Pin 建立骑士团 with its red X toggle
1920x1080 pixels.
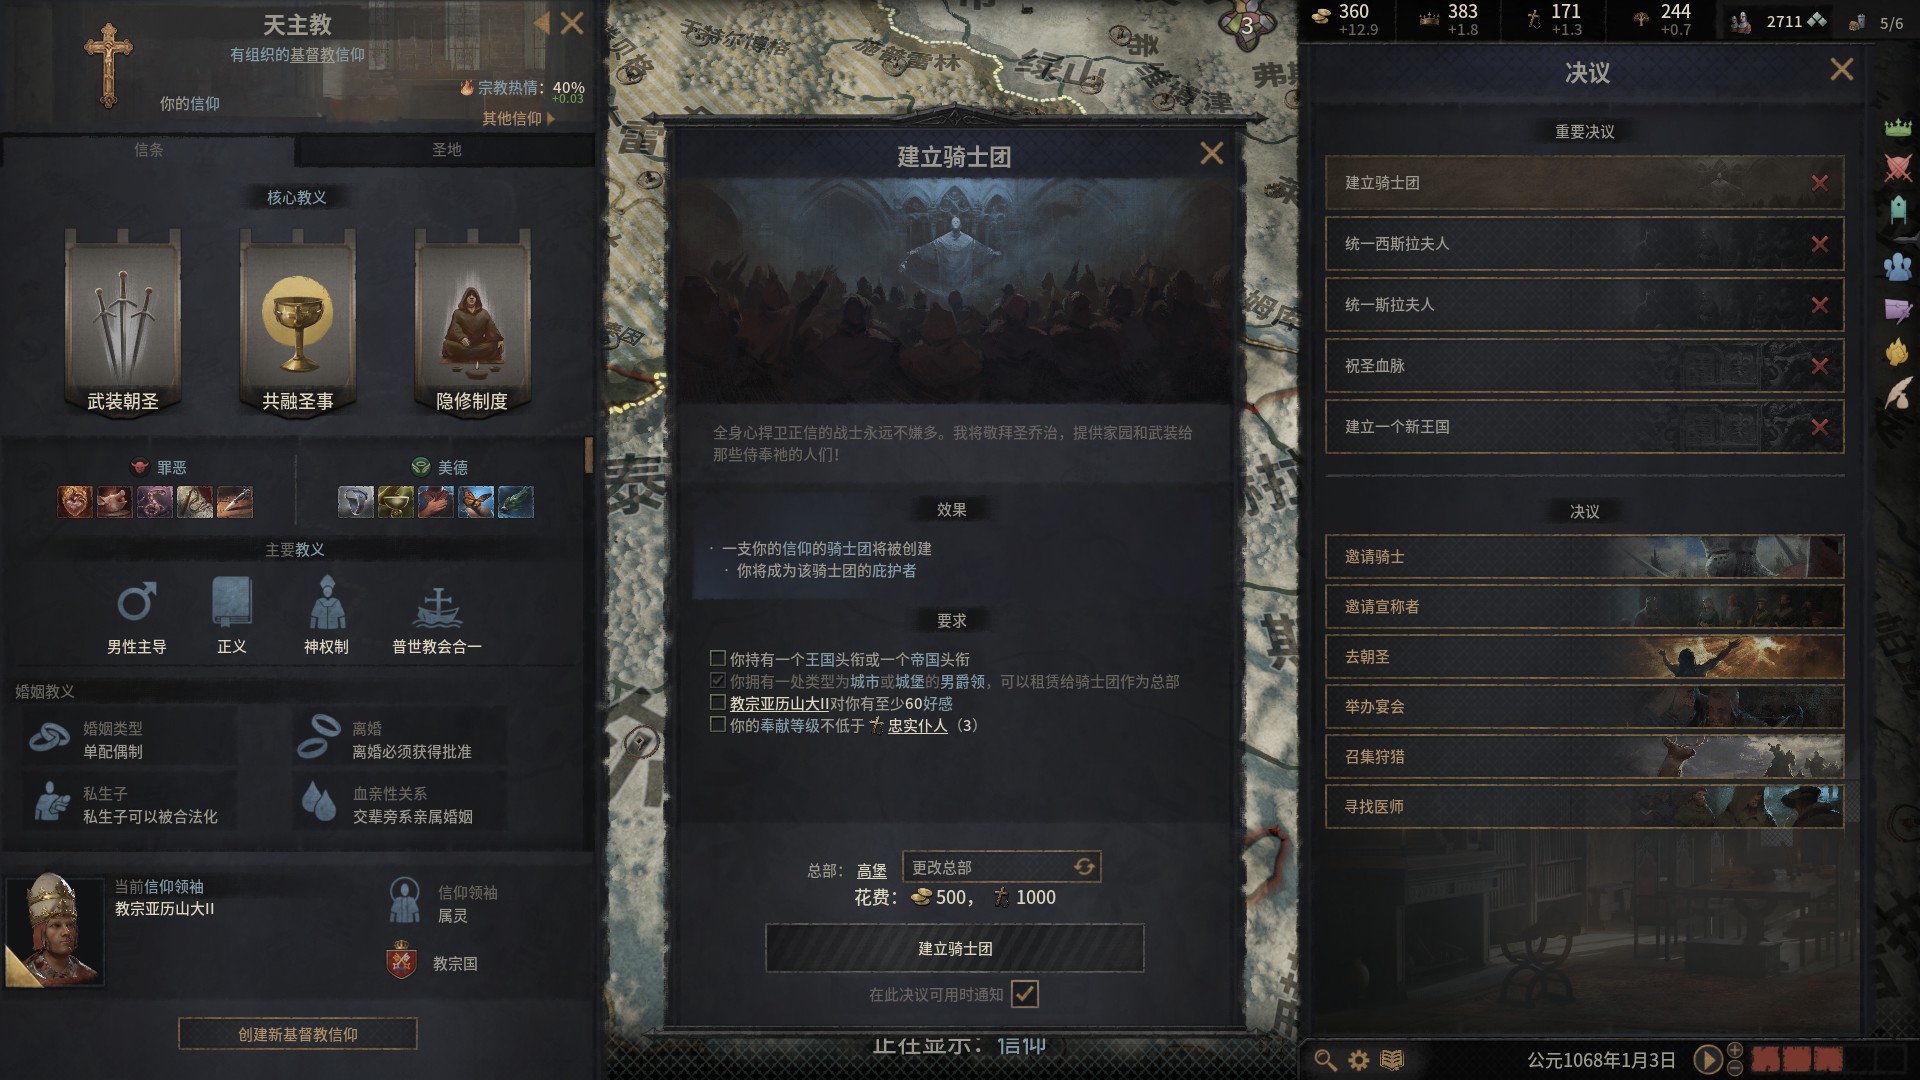pyautogui.click(x=1819, y=183)
